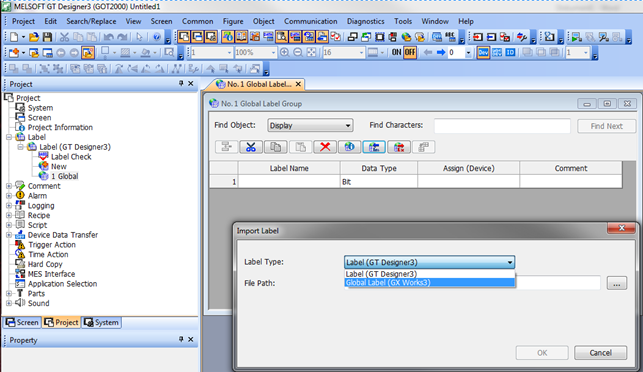Select Label (GT Designer3) list option
The image size is (643, 372).
(x=429, y=274)
